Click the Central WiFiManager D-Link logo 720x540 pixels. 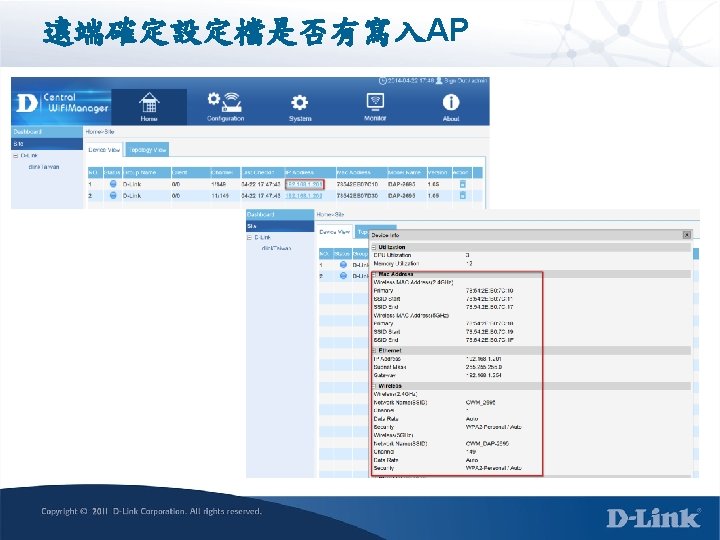click(x=62, y=103)
